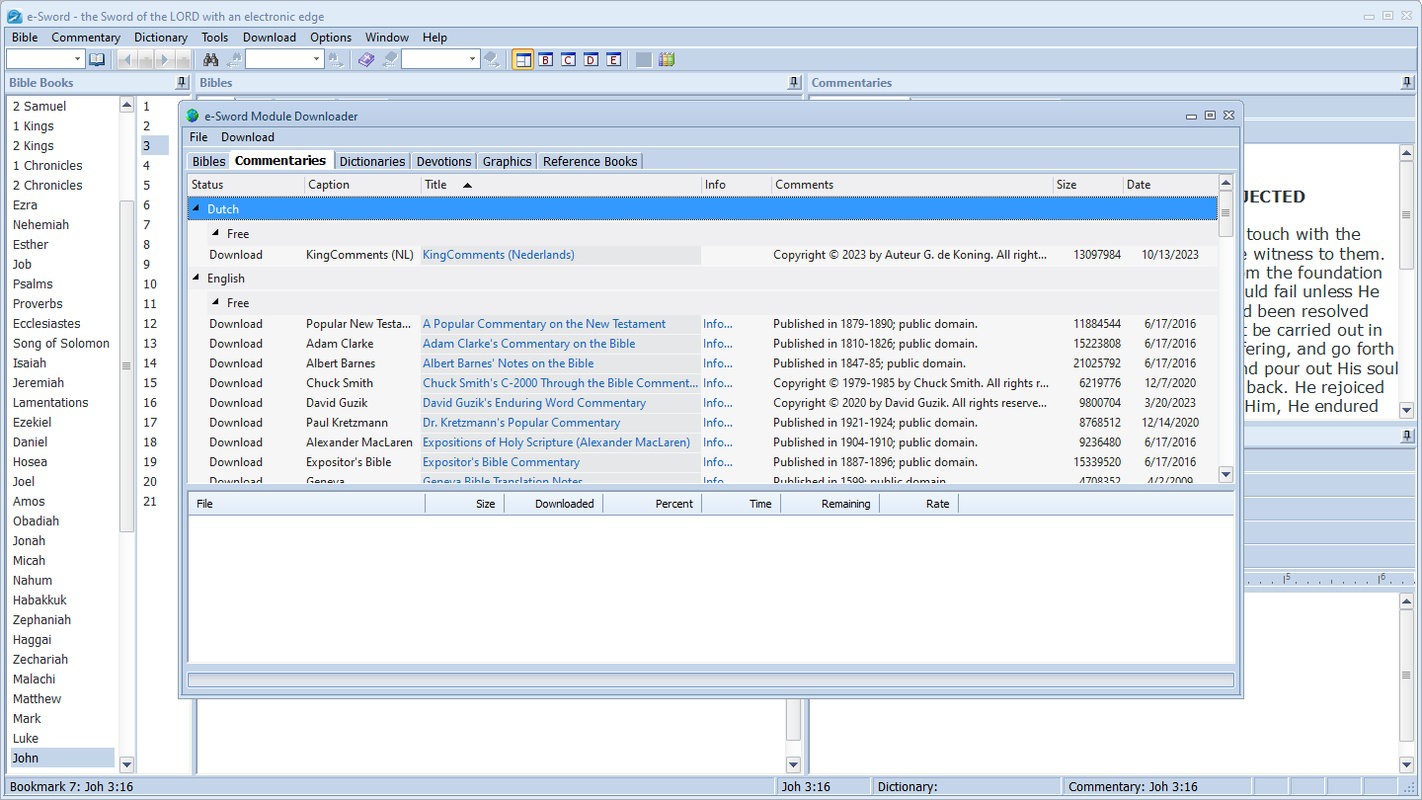The width and height of the screenshot is (1422, 800).
Task: Collapse the Dutch language group
Action: pos(196,209)
